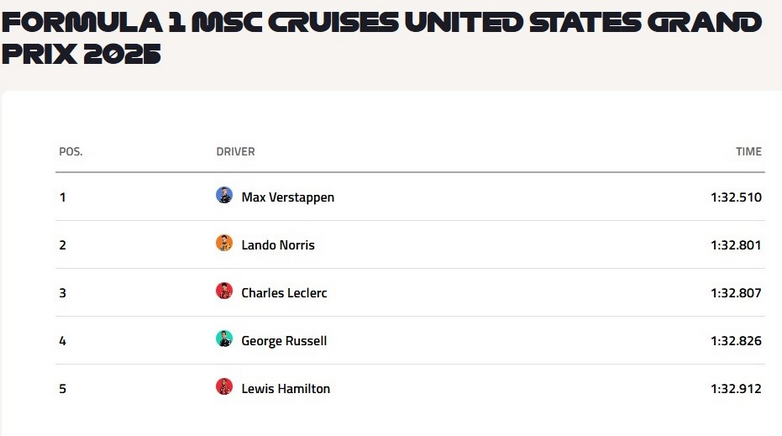Click Lewis Hamilton's driver avatar icon
Viewport: 782px width, 436px height.
[x=224, y=388]
